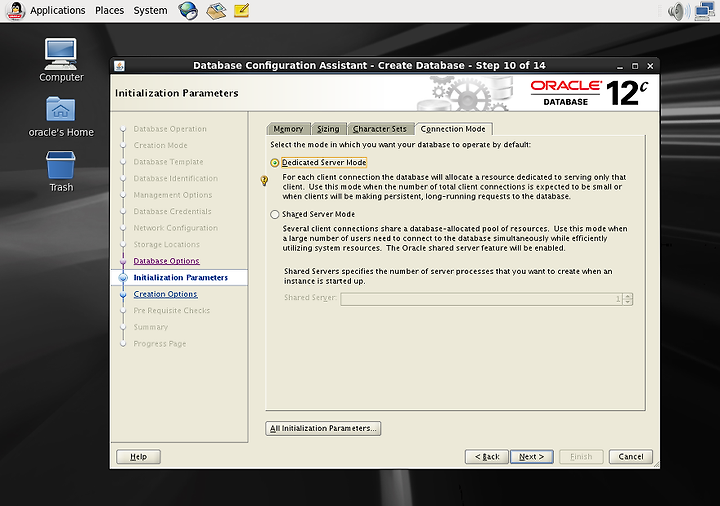Click the network connection tray icon

pos(704,11)
